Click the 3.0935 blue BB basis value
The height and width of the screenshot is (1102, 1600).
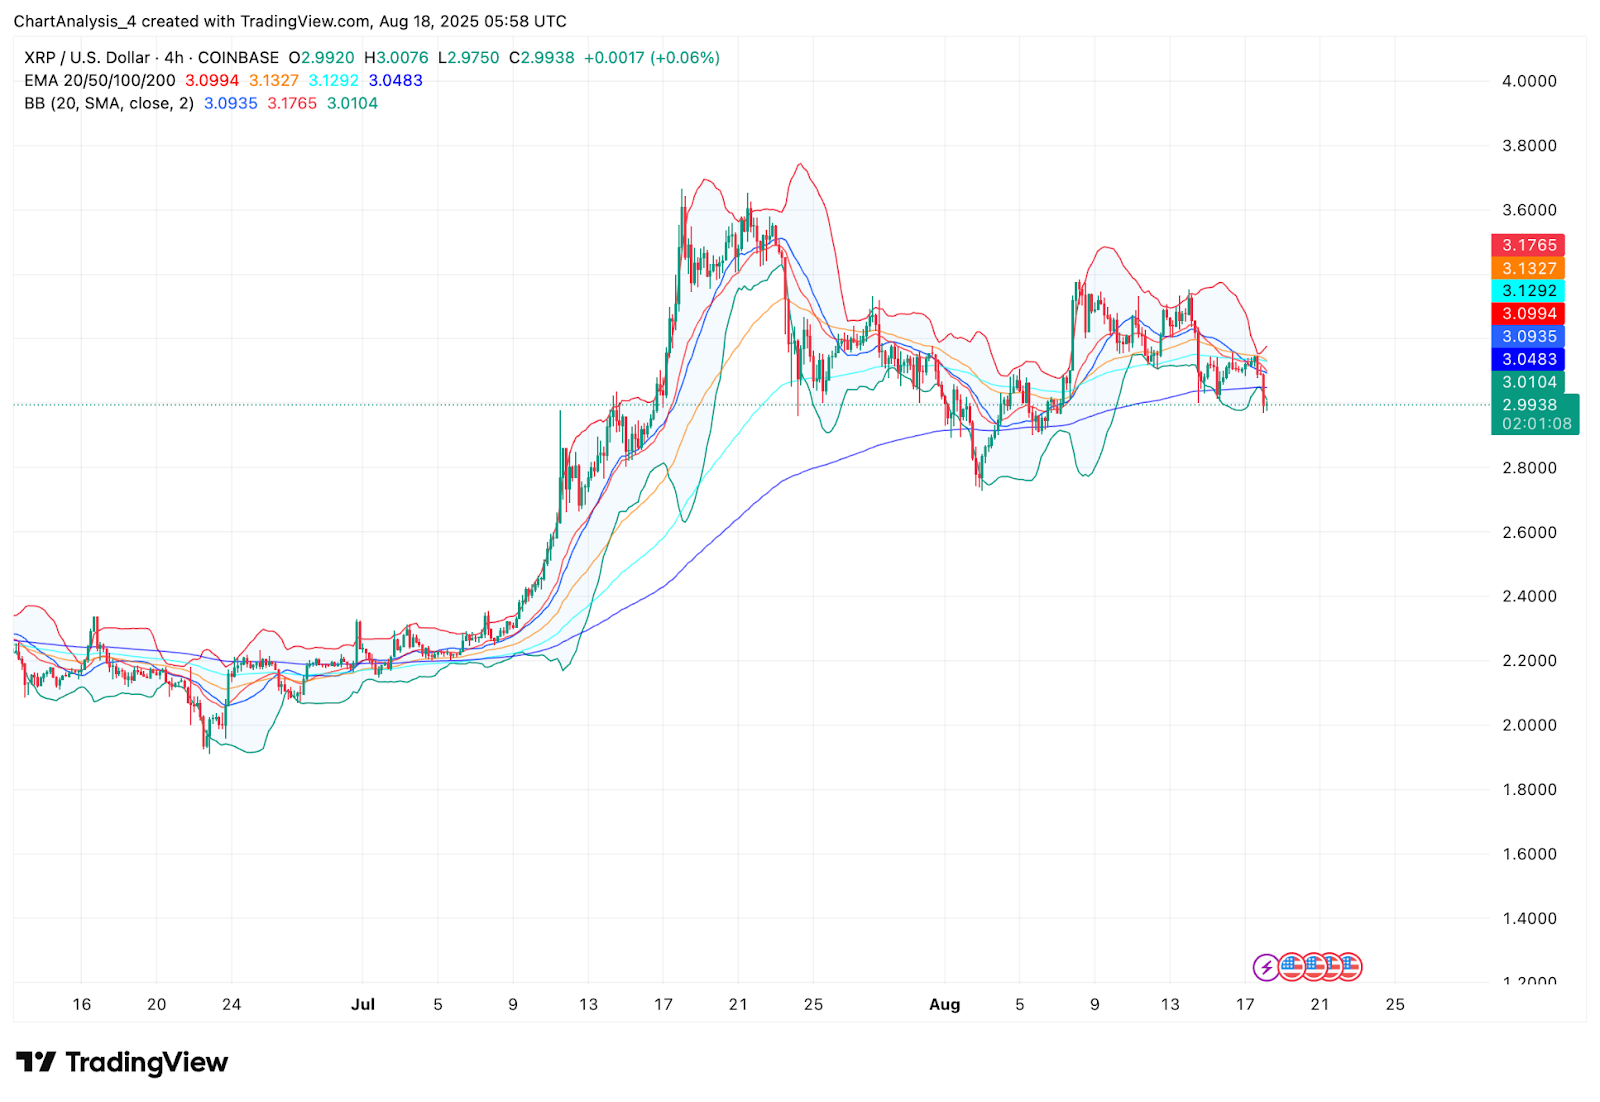coord(230,104)
